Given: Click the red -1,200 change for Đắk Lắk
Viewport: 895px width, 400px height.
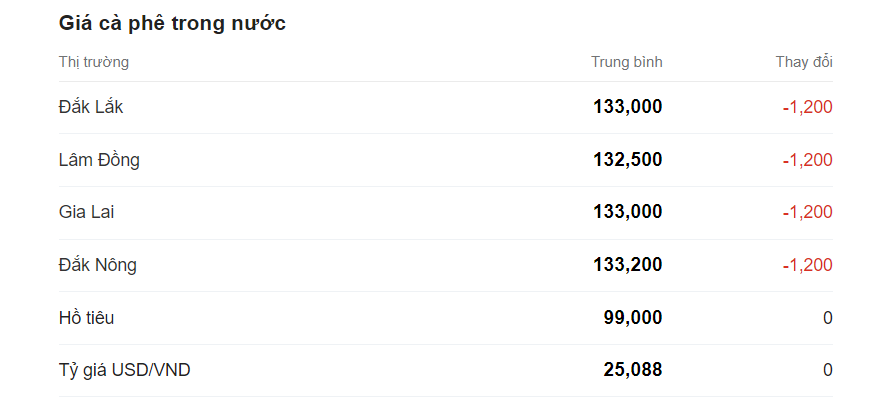Looking at the screenshot, I should coord(807,107).
